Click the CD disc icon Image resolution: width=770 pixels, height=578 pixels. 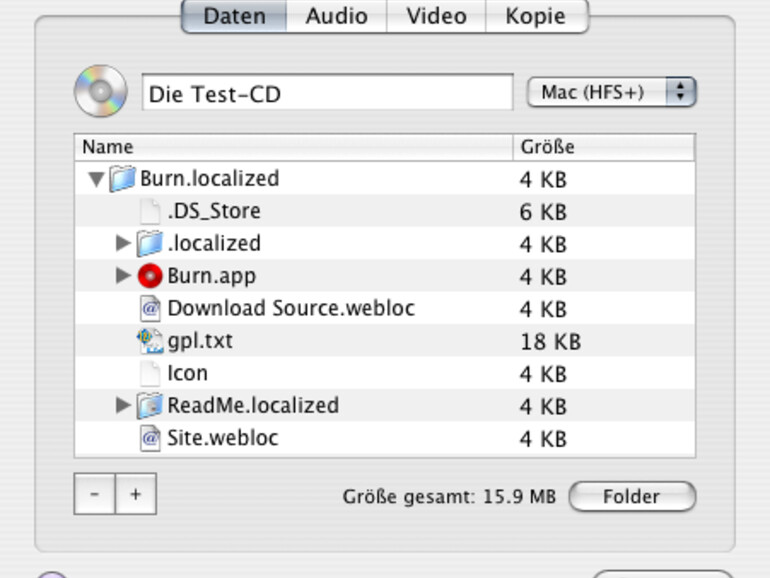click(100, 92)
